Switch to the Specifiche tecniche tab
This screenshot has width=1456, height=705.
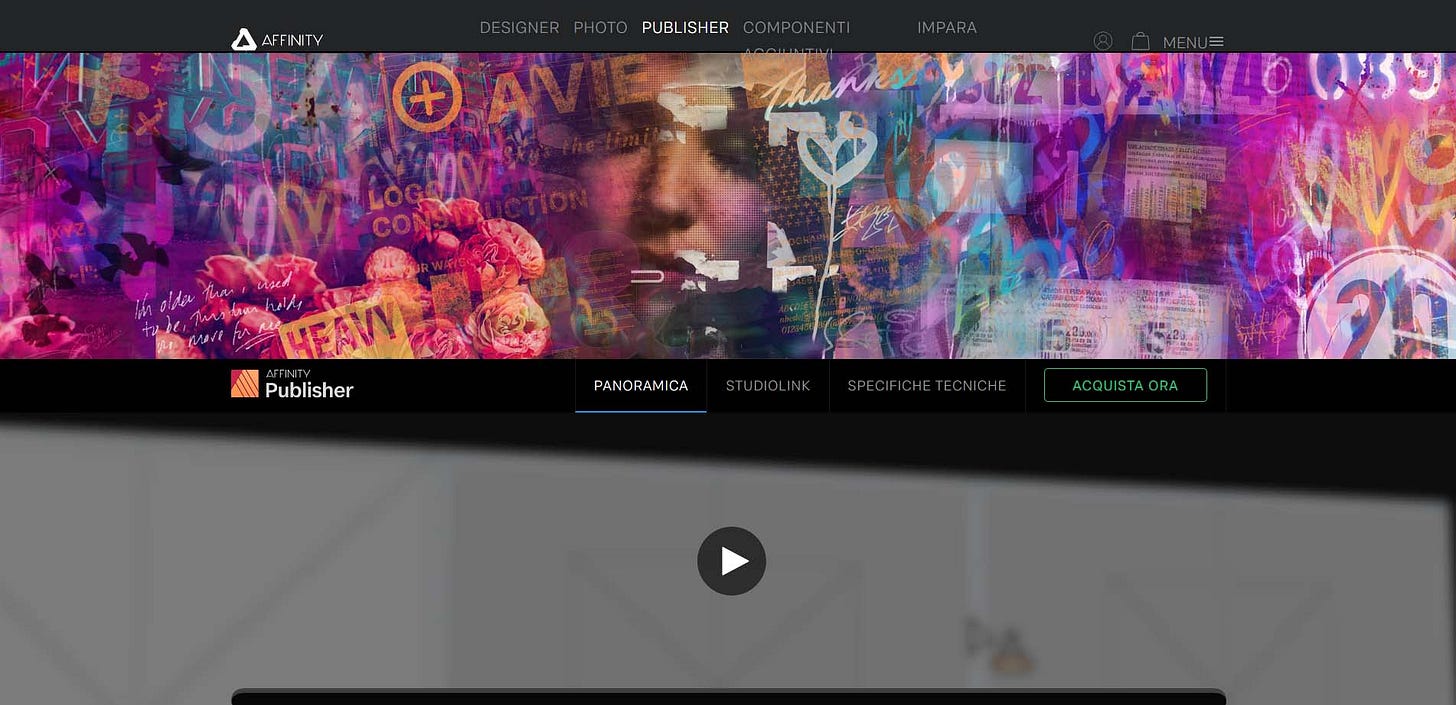[927, 385]
